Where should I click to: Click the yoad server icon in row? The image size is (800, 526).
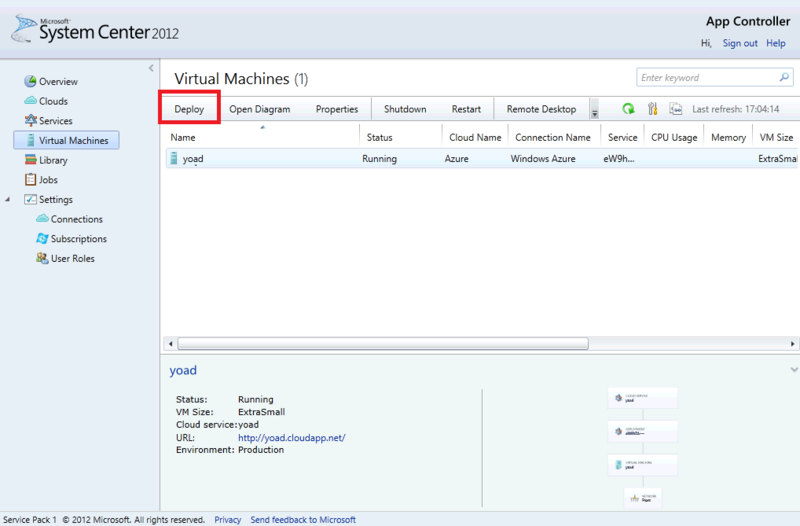click(x=174, y=159)
